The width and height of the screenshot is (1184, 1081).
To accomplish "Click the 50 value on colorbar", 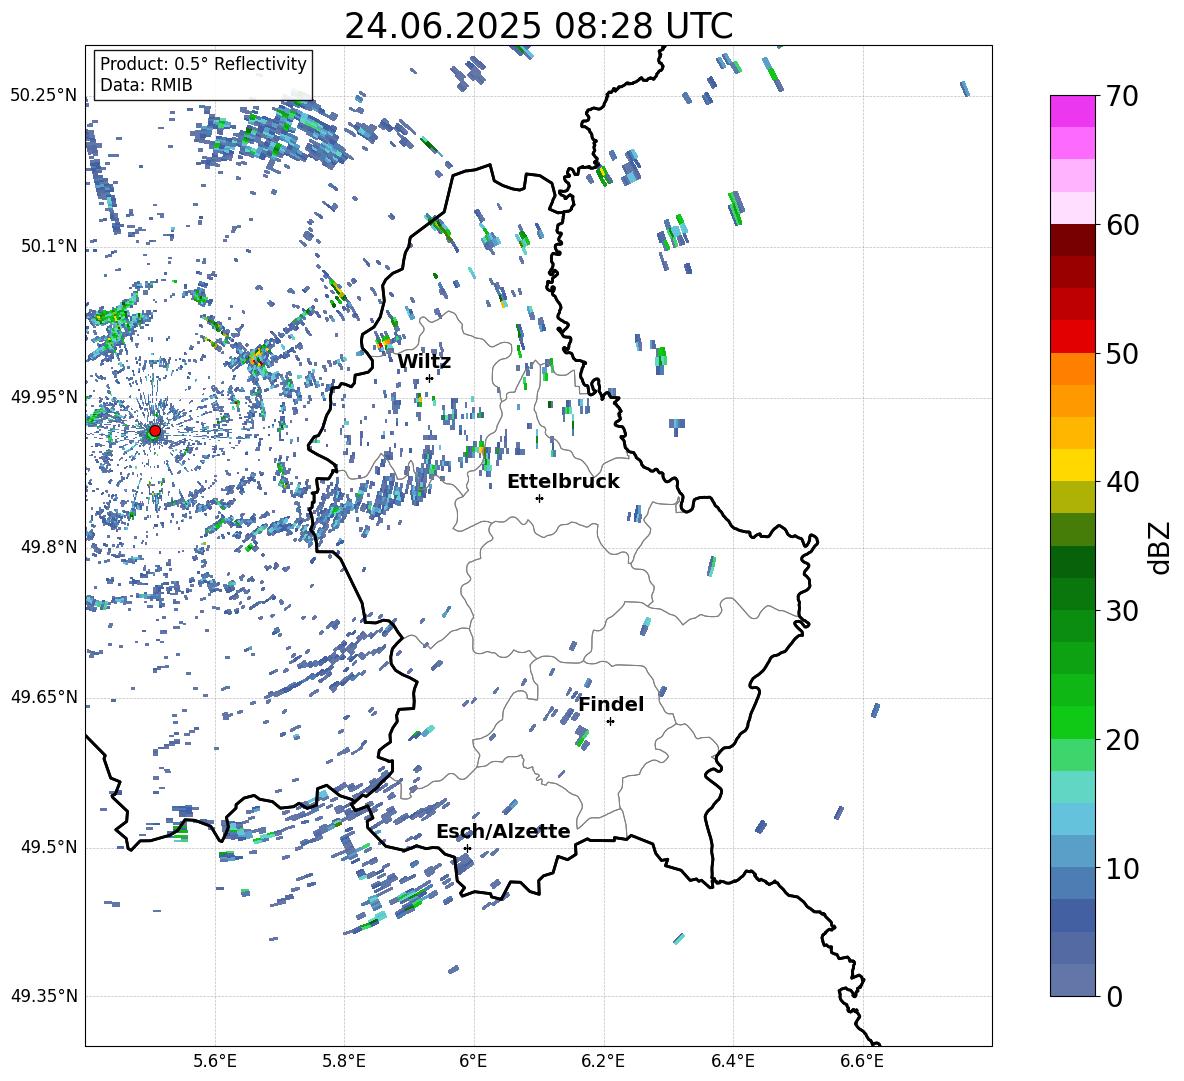I will (x=1122, y=354).
